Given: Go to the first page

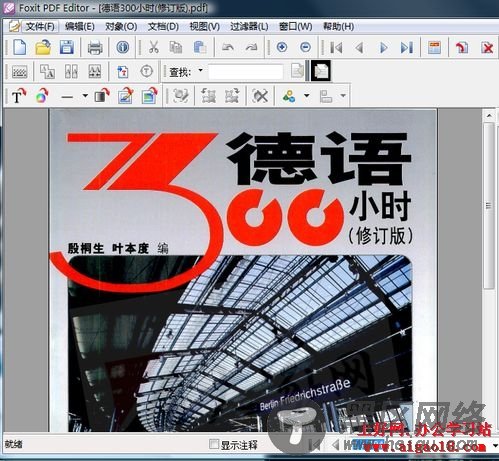Looking at the screenshot, I should tap(336, 48).
